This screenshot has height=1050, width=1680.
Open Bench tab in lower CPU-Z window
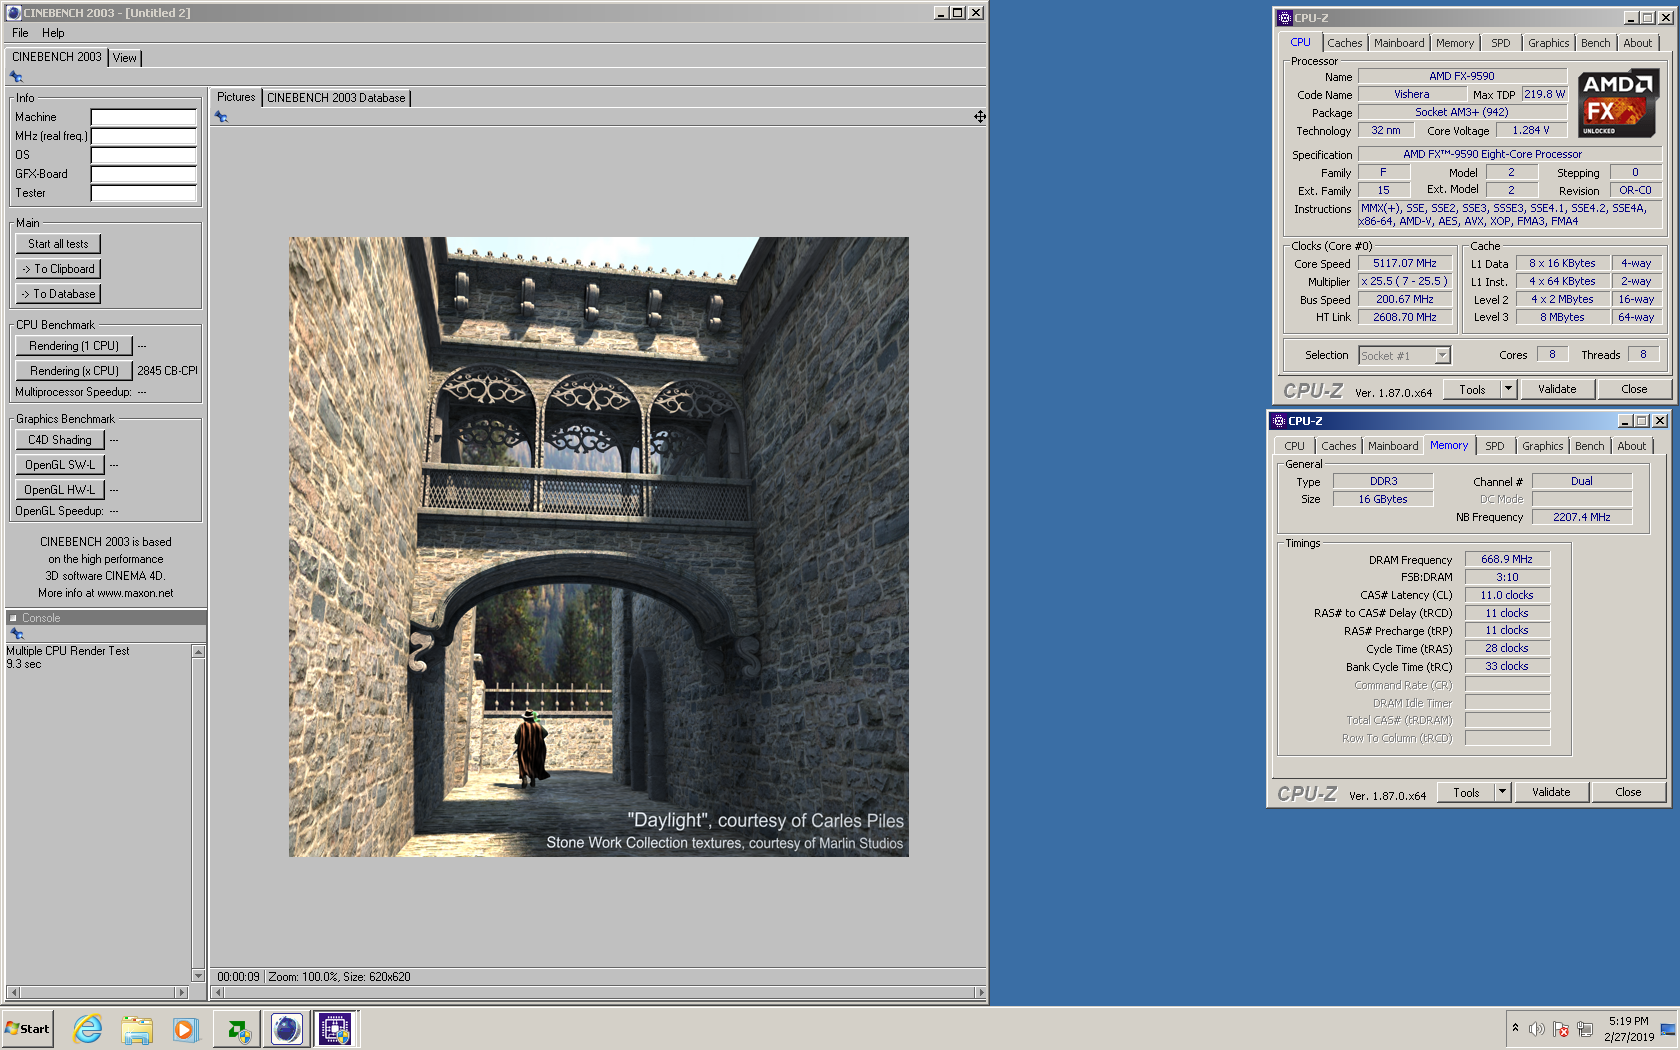point(1589,446)
